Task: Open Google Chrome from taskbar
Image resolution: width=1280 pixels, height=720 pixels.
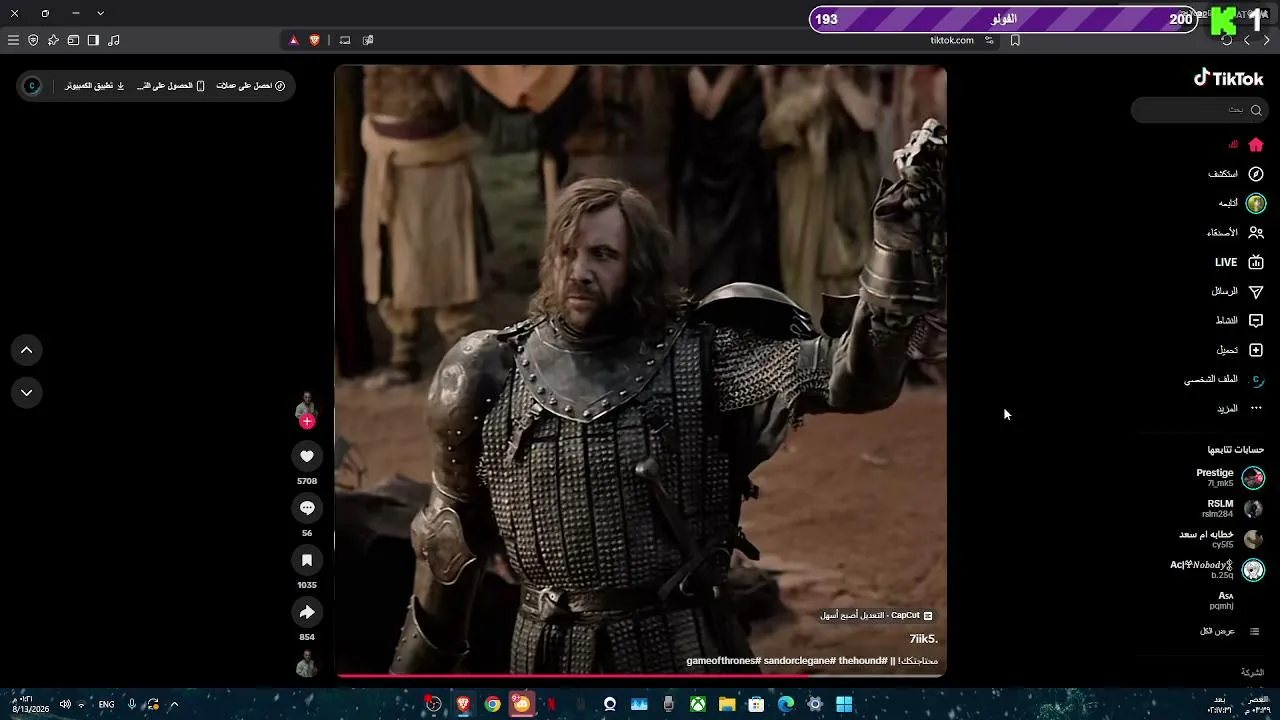Action: [x=492, y=704]
